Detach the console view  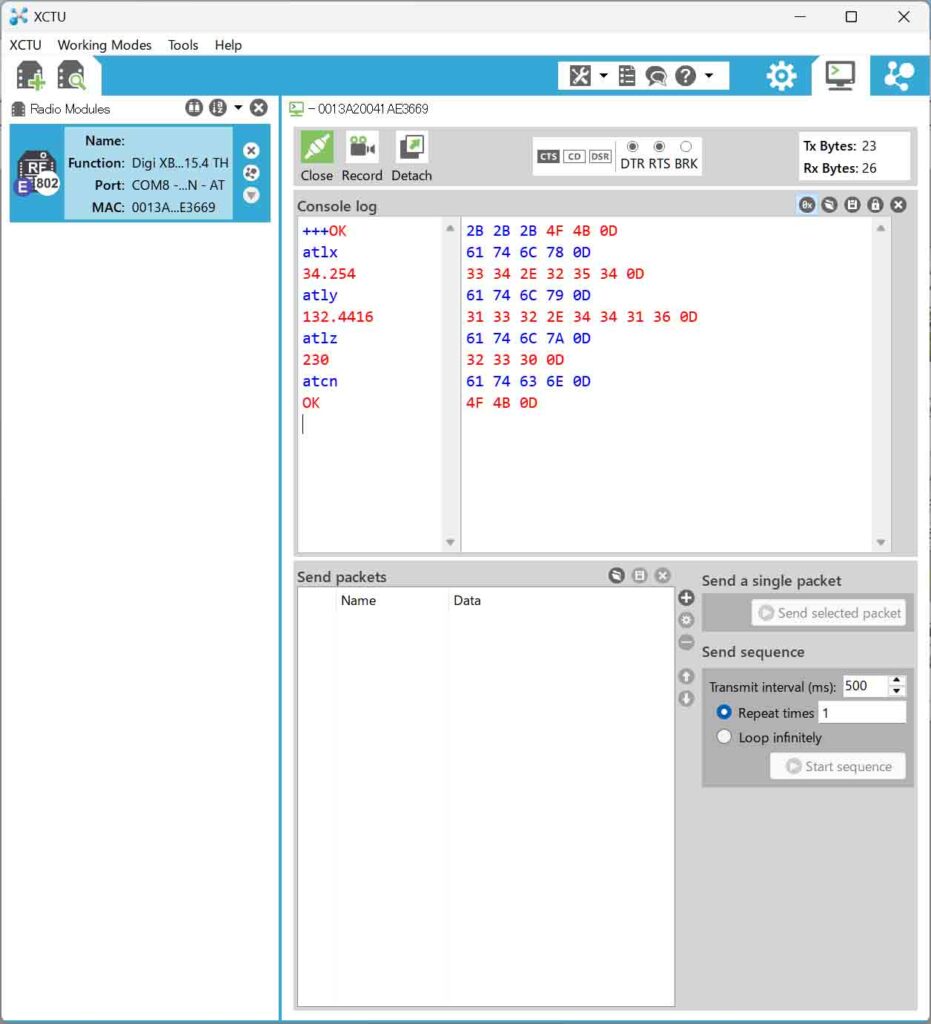(411, 157)
